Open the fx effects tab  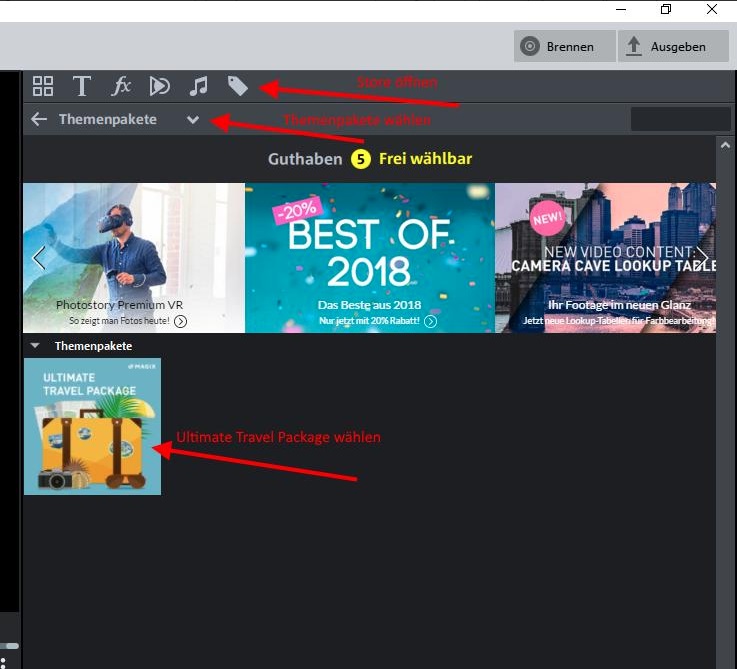pyautogui.click(x=121, y=86)
